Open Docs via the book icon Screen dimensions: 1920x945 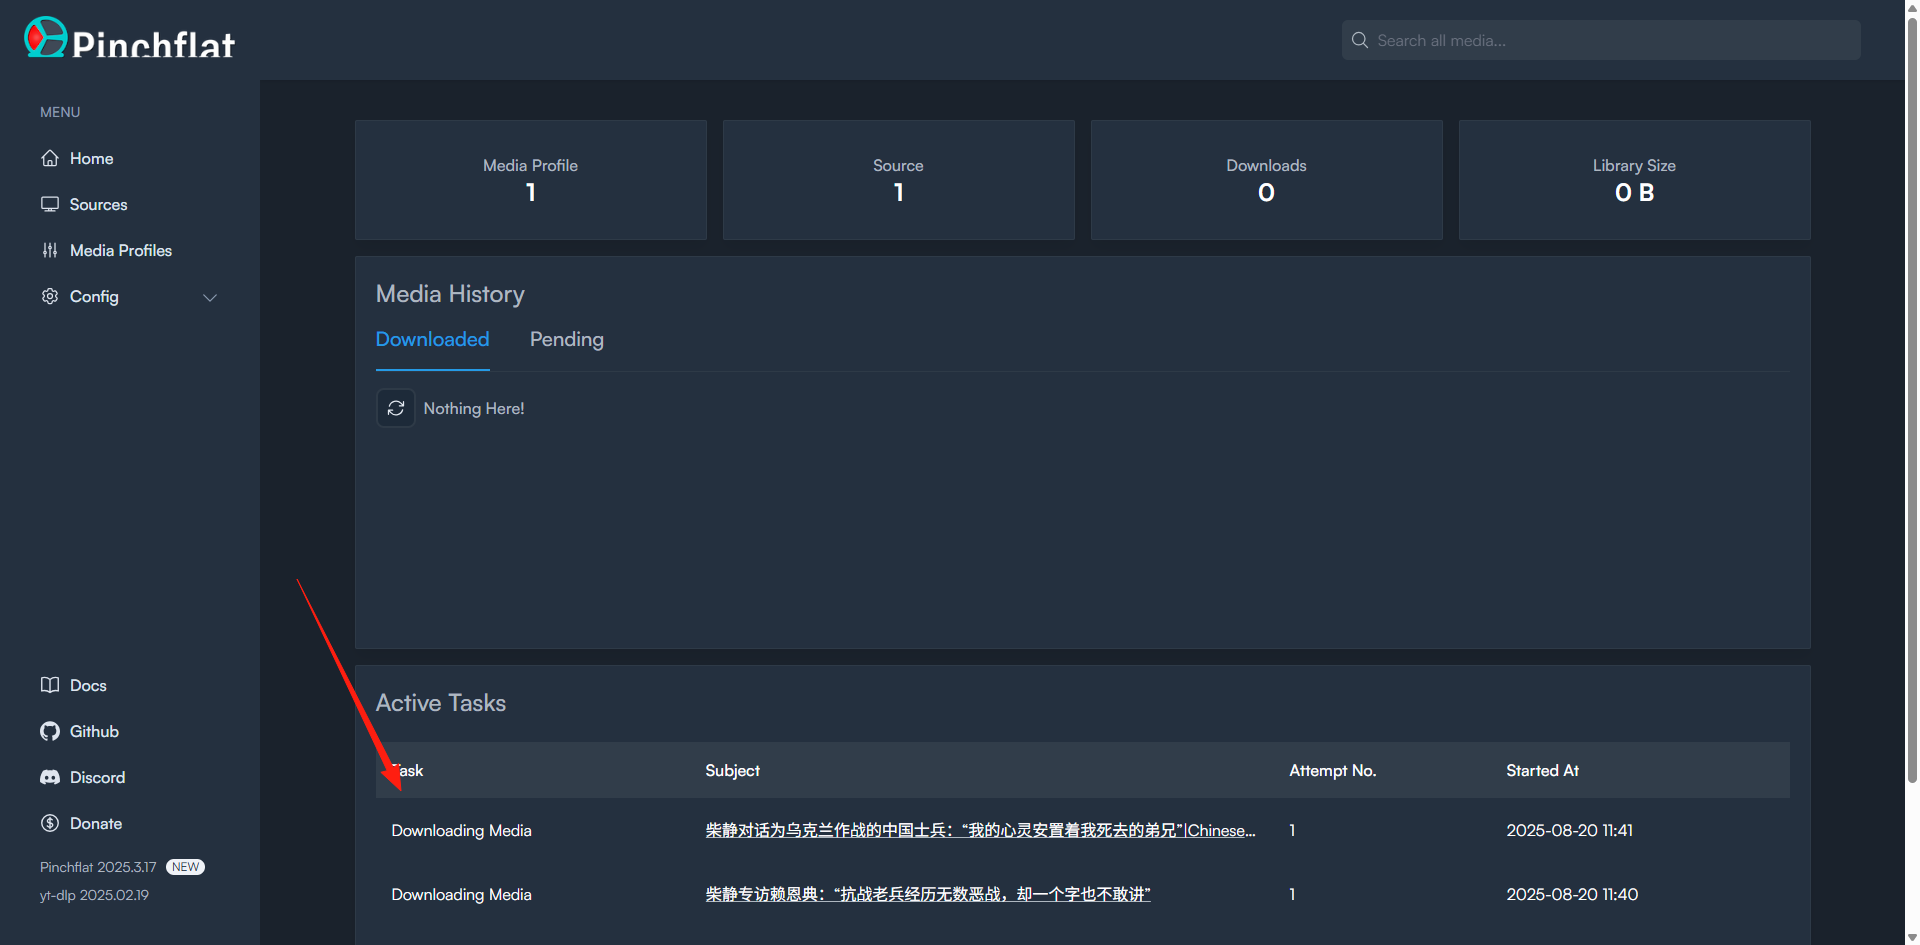click(x=50, y=685)
